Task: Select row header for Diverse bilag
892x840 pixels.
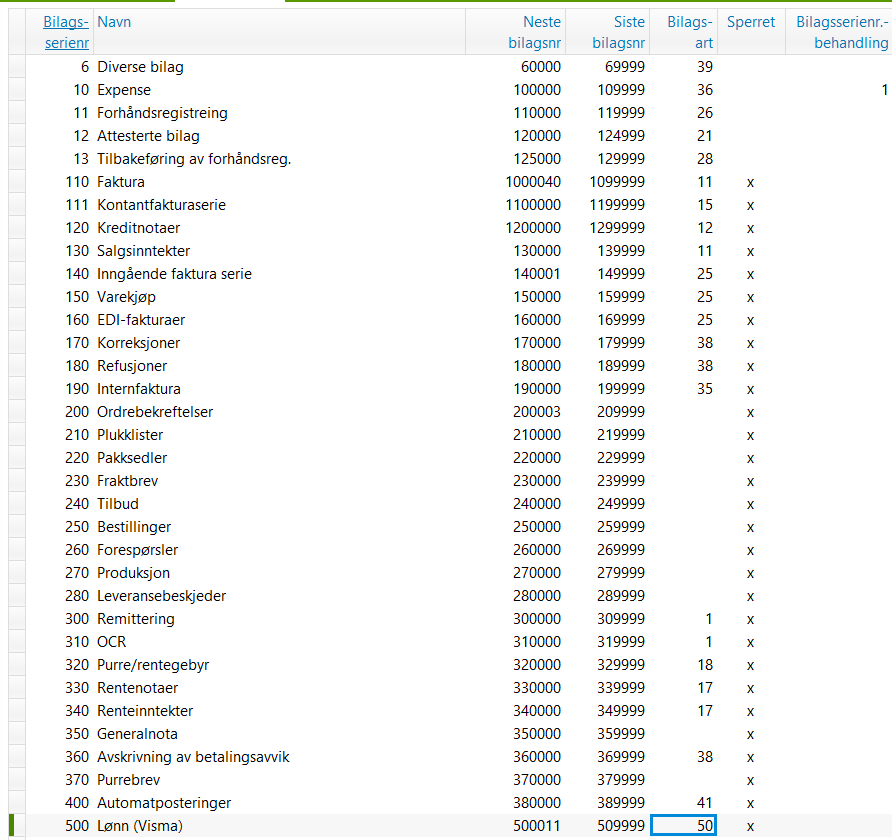Action: pos(17,67)
